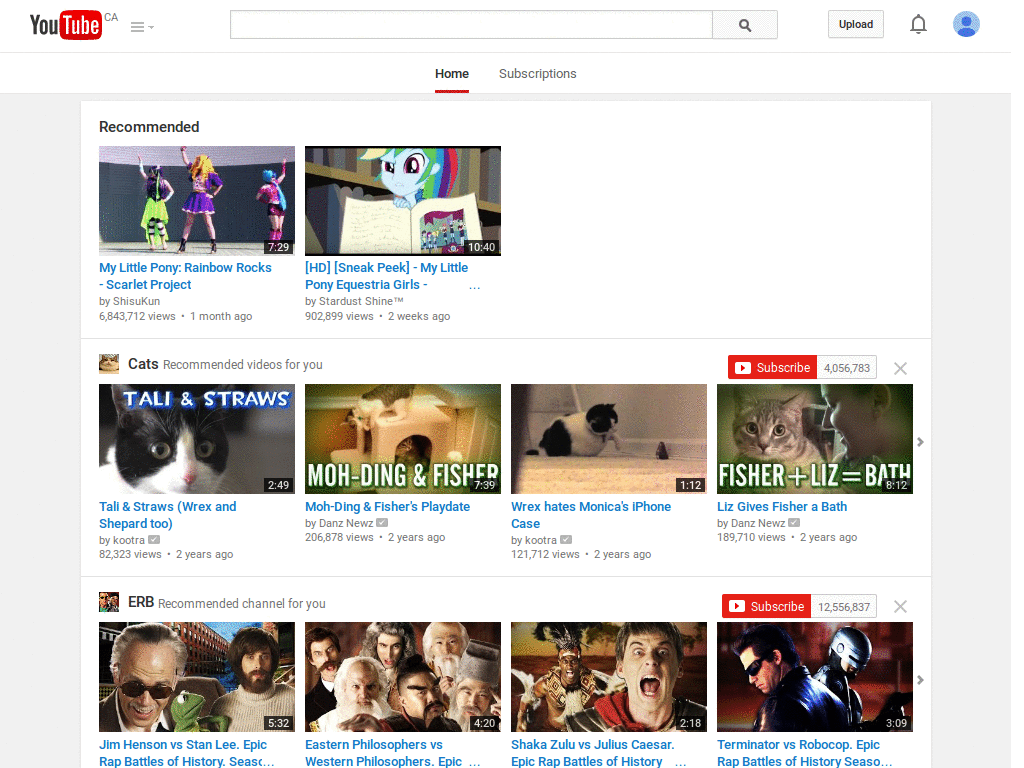Open Fisher + Liz = Bath thumbnail
This screenshot has height=768, width=1024.
pos(814,439)
